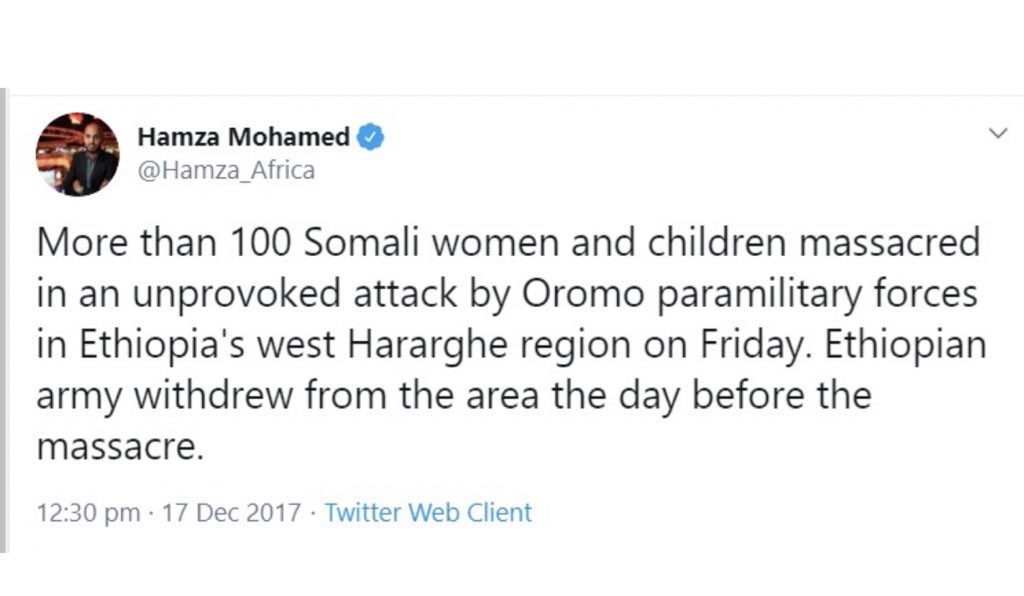The height and width of the screenshot is (596, 1024).
Task: Click the word 'Oromo' in the tweet
Action: click(x=583, y=294)
